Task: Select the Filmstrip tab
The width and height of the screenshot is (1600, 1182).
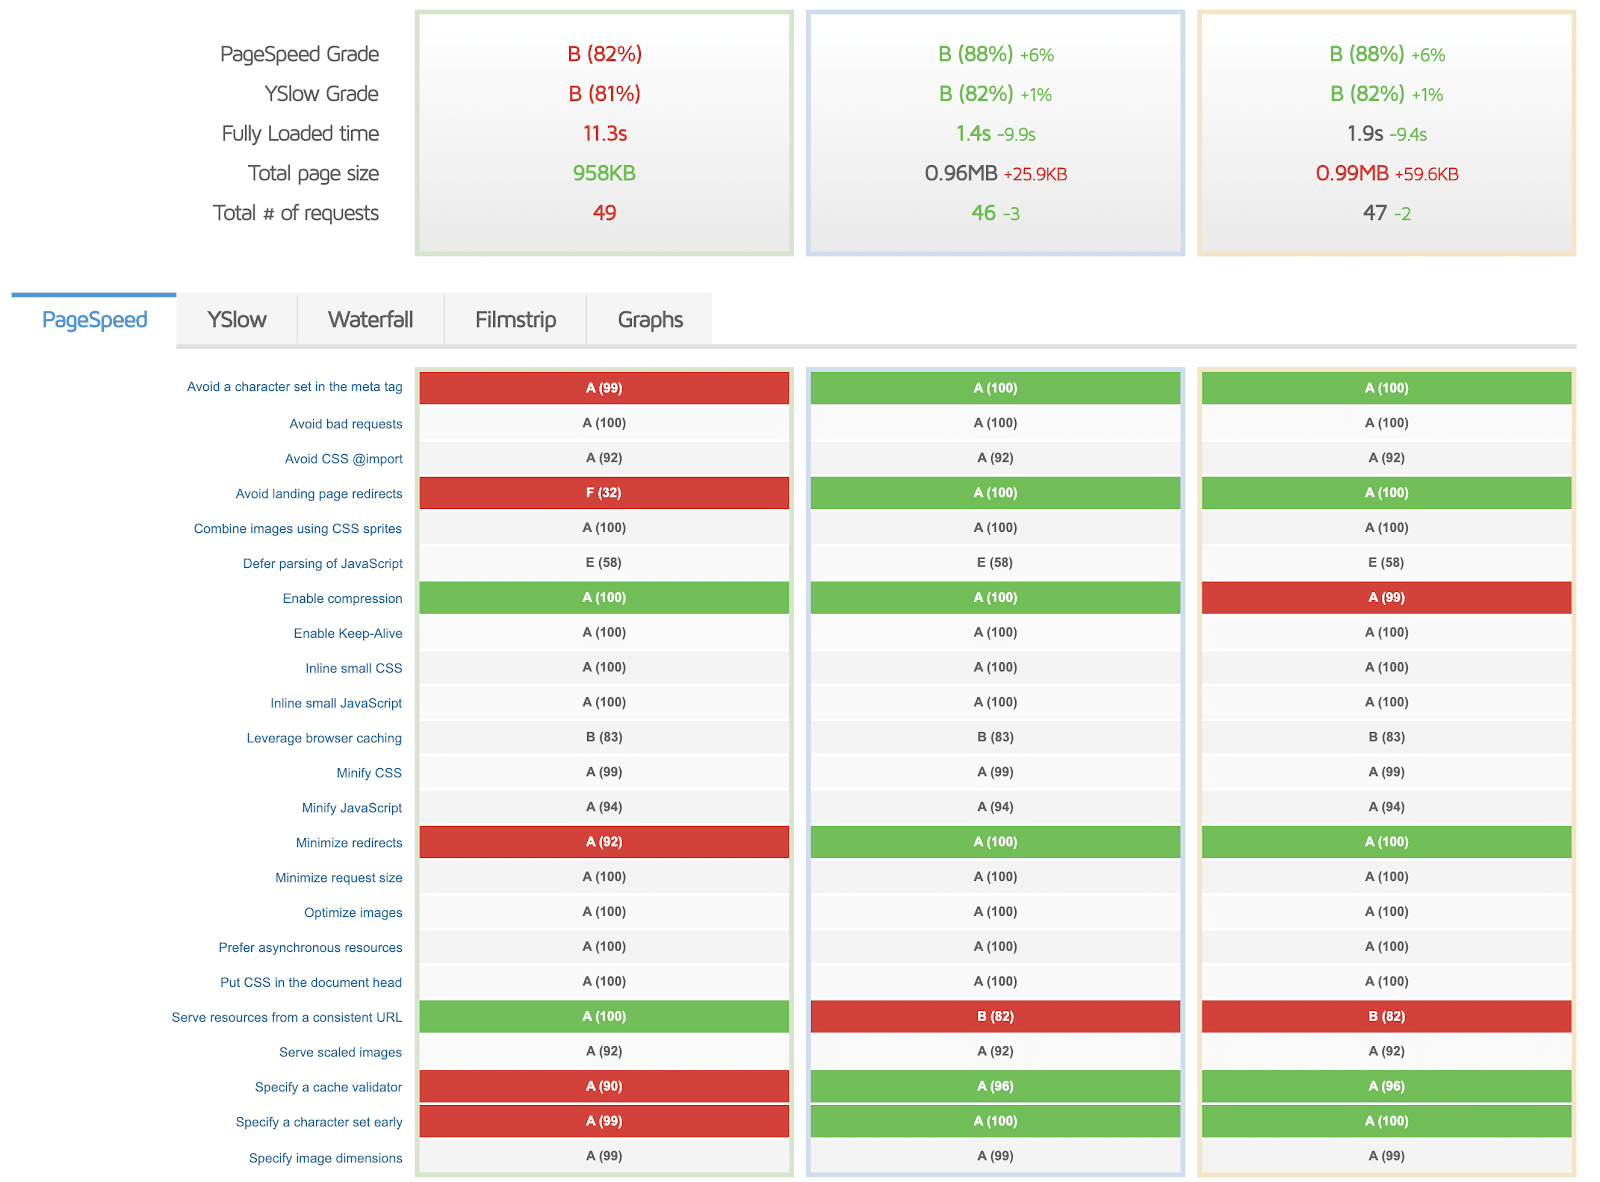Action: (x=515, y=320)
